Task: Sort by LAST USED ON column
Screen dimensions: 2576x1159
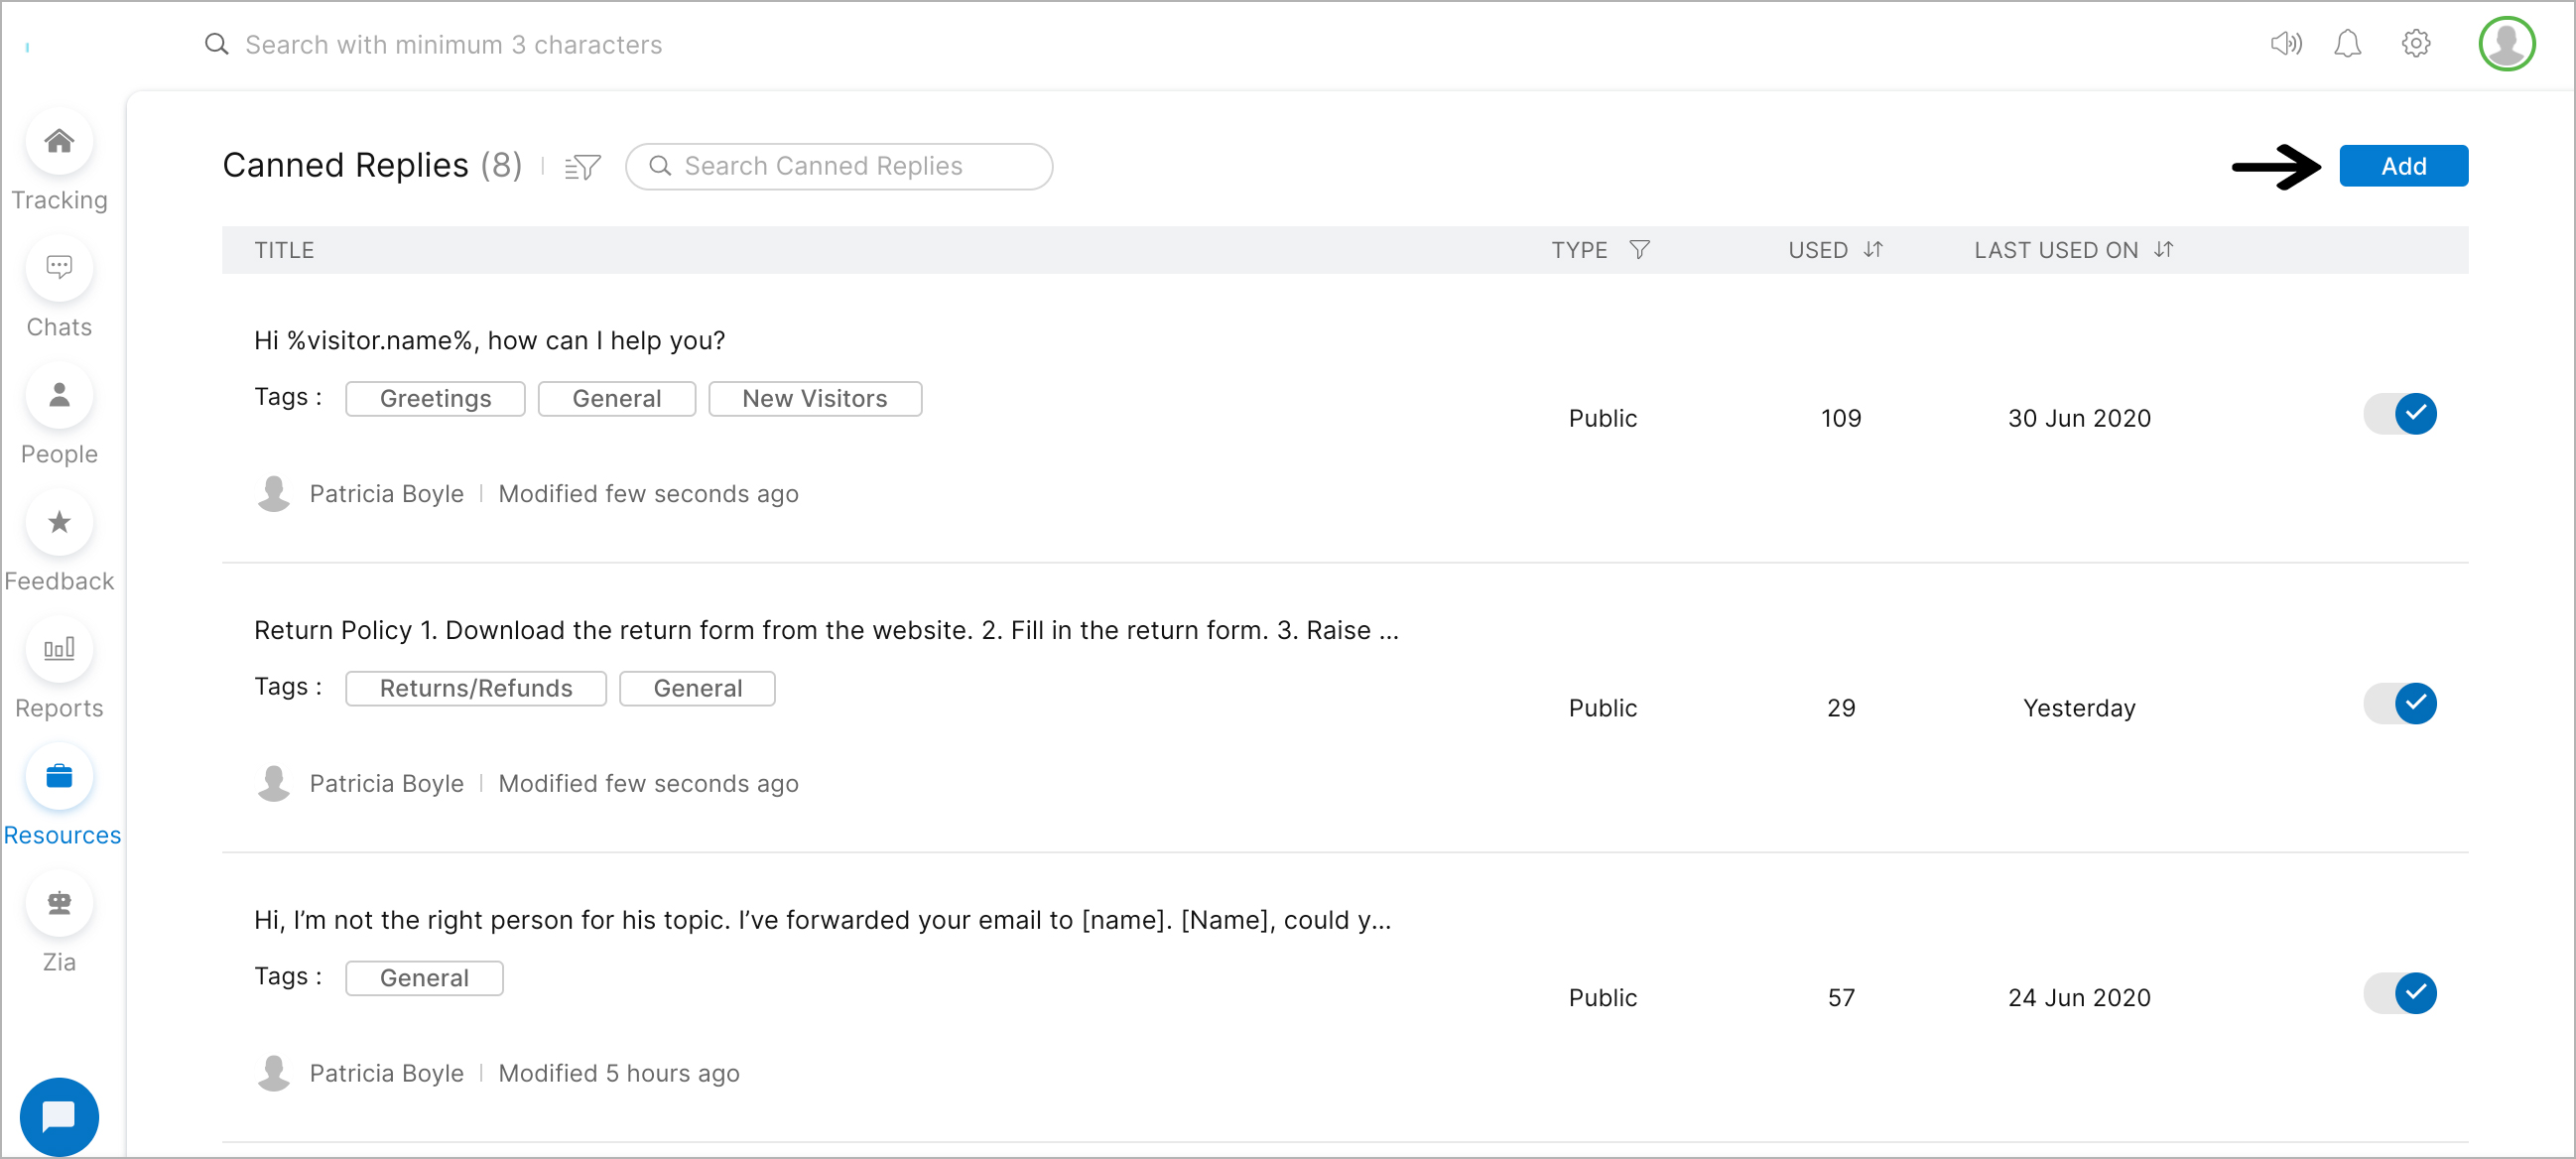Action: pos(2164,250)
